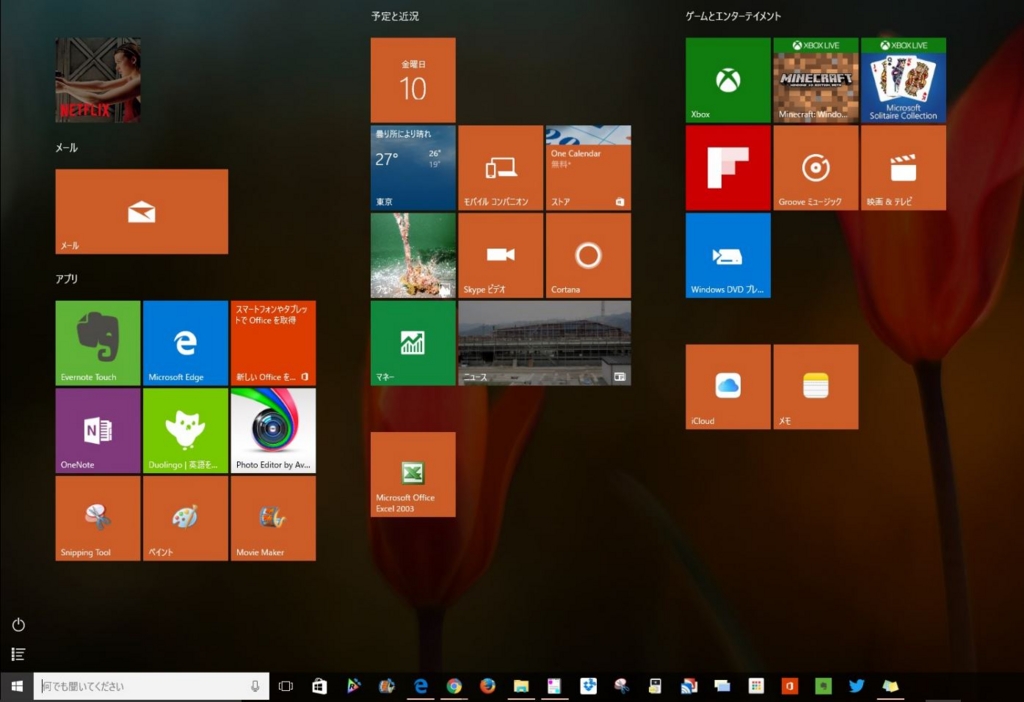
Task: Open the all apps list button
Action: [18, 654]
